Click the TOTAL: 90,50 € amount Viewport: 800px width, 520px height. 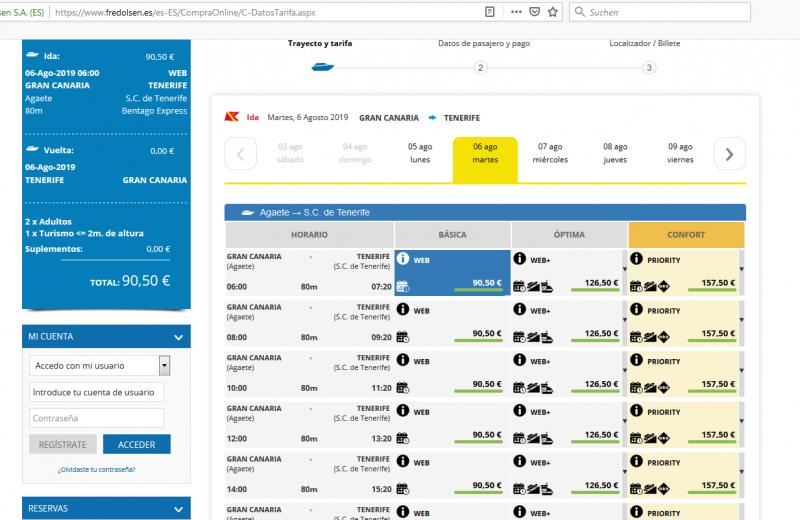coord(130,281)
